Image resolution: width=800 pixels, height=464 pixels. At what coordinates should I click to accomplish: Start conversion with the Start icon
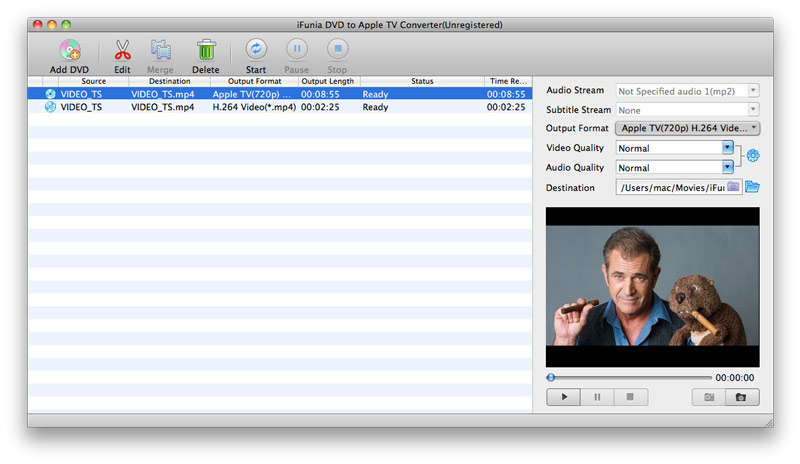(256, 49)
